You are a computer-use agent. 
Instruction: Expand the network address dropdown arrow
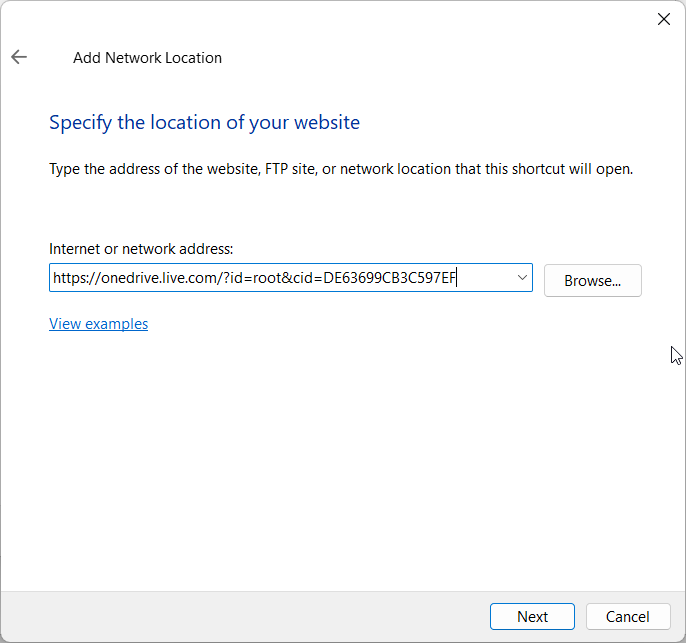522,278
